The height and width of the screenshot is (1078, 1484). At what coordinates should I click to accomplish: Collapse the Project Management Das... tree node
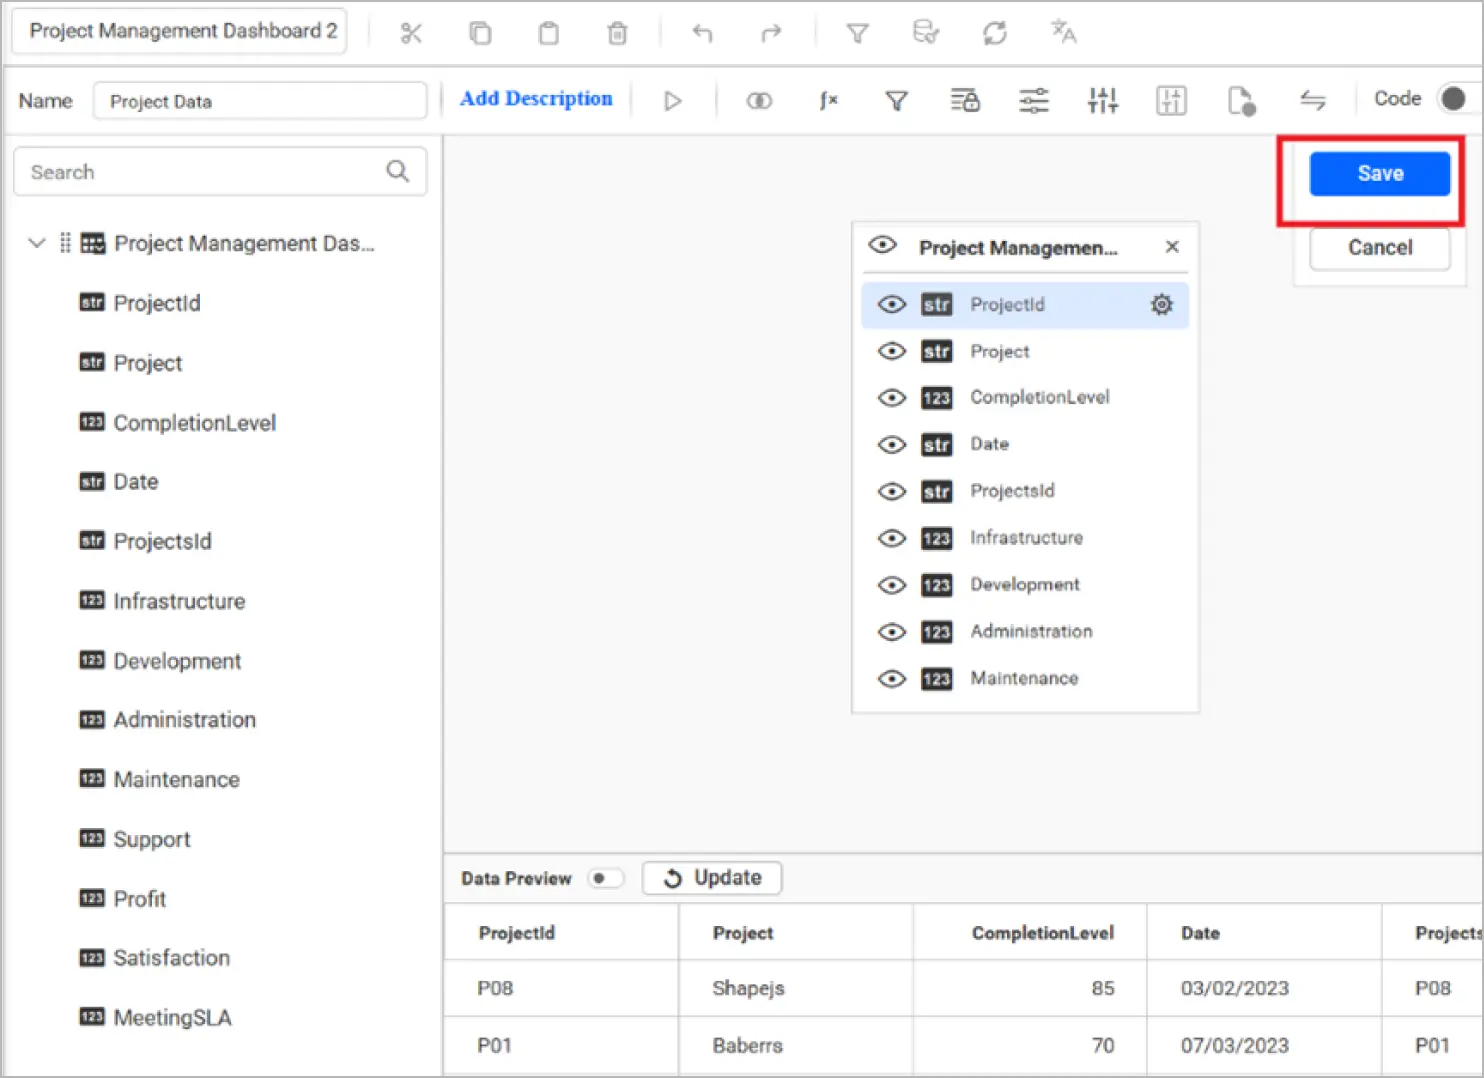click(x=37, y=243)
